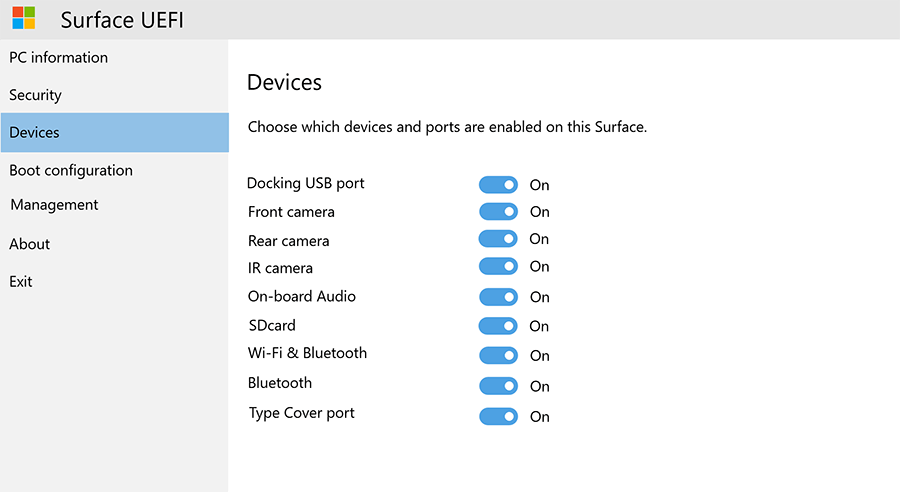Viewport: 900px width, 492px height.
Task: Click the Devices page heading
Action: 284,82
